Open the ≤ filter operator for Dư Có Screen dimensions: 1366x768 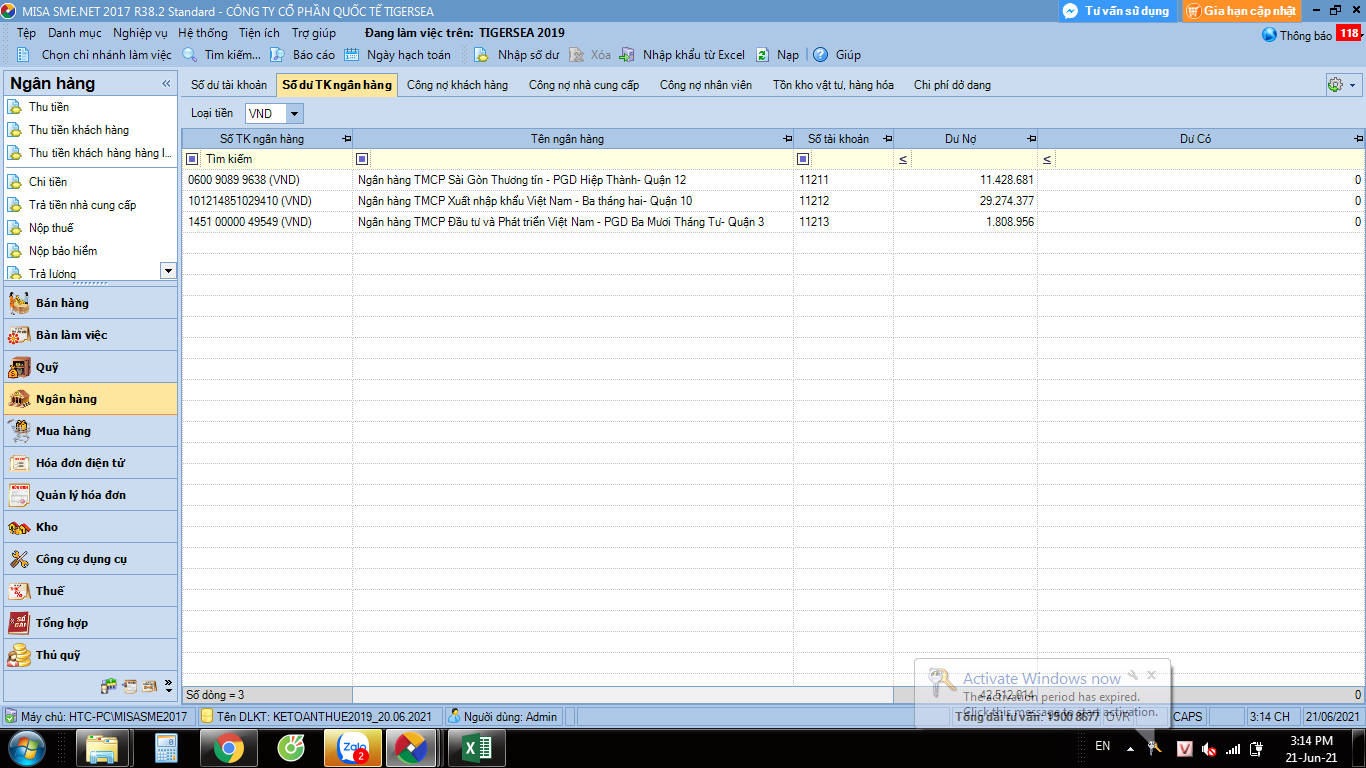point(1047,159)
